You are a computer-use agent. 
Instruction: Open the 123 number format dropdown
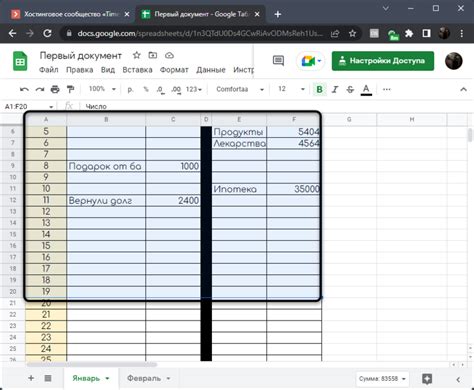(x=194, y=89)
